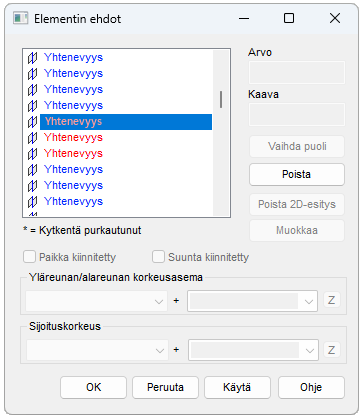Select the highlighted Yhtenevyys row in the list
The height and width of the screenshot is (419, 364).
click(126, 122)
